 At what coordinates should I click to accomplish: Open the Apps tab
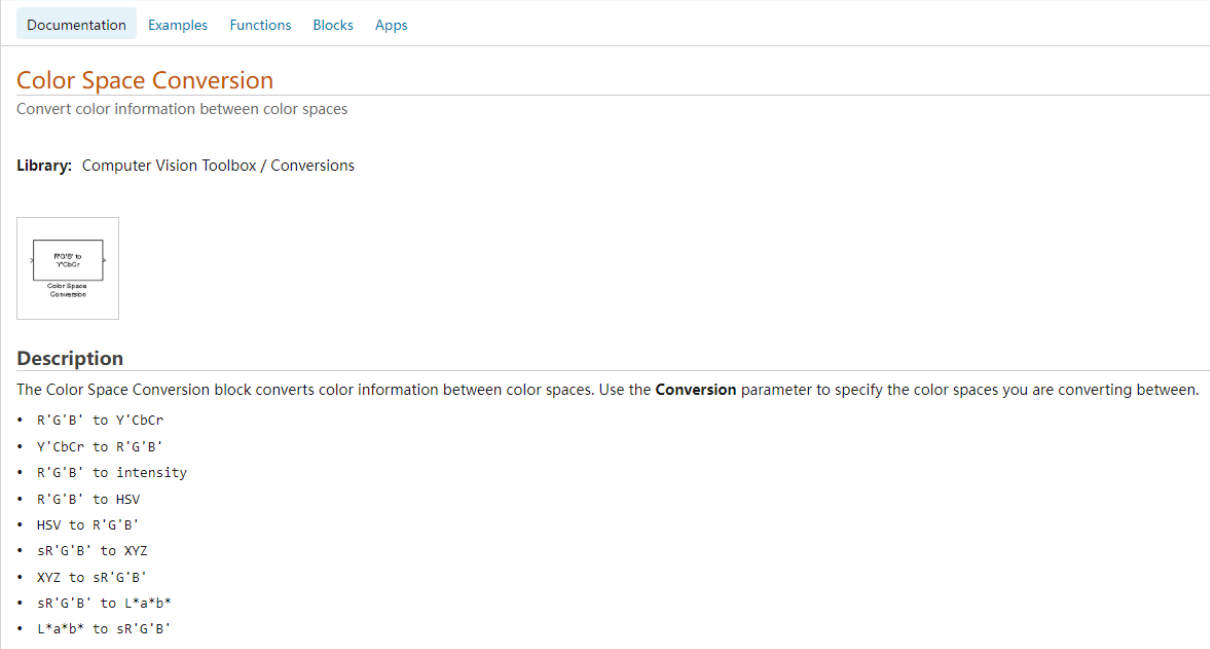point(391,25)
